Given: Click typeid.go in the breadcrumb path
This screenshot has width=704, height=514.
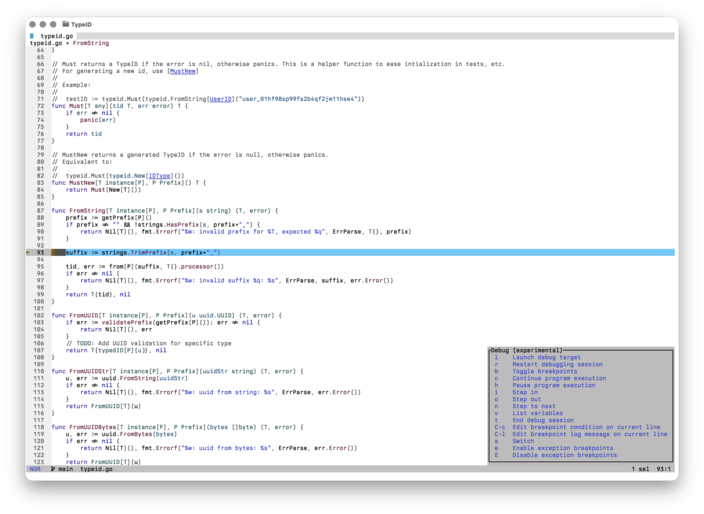Looking at the screenshot, I should 46,43.
